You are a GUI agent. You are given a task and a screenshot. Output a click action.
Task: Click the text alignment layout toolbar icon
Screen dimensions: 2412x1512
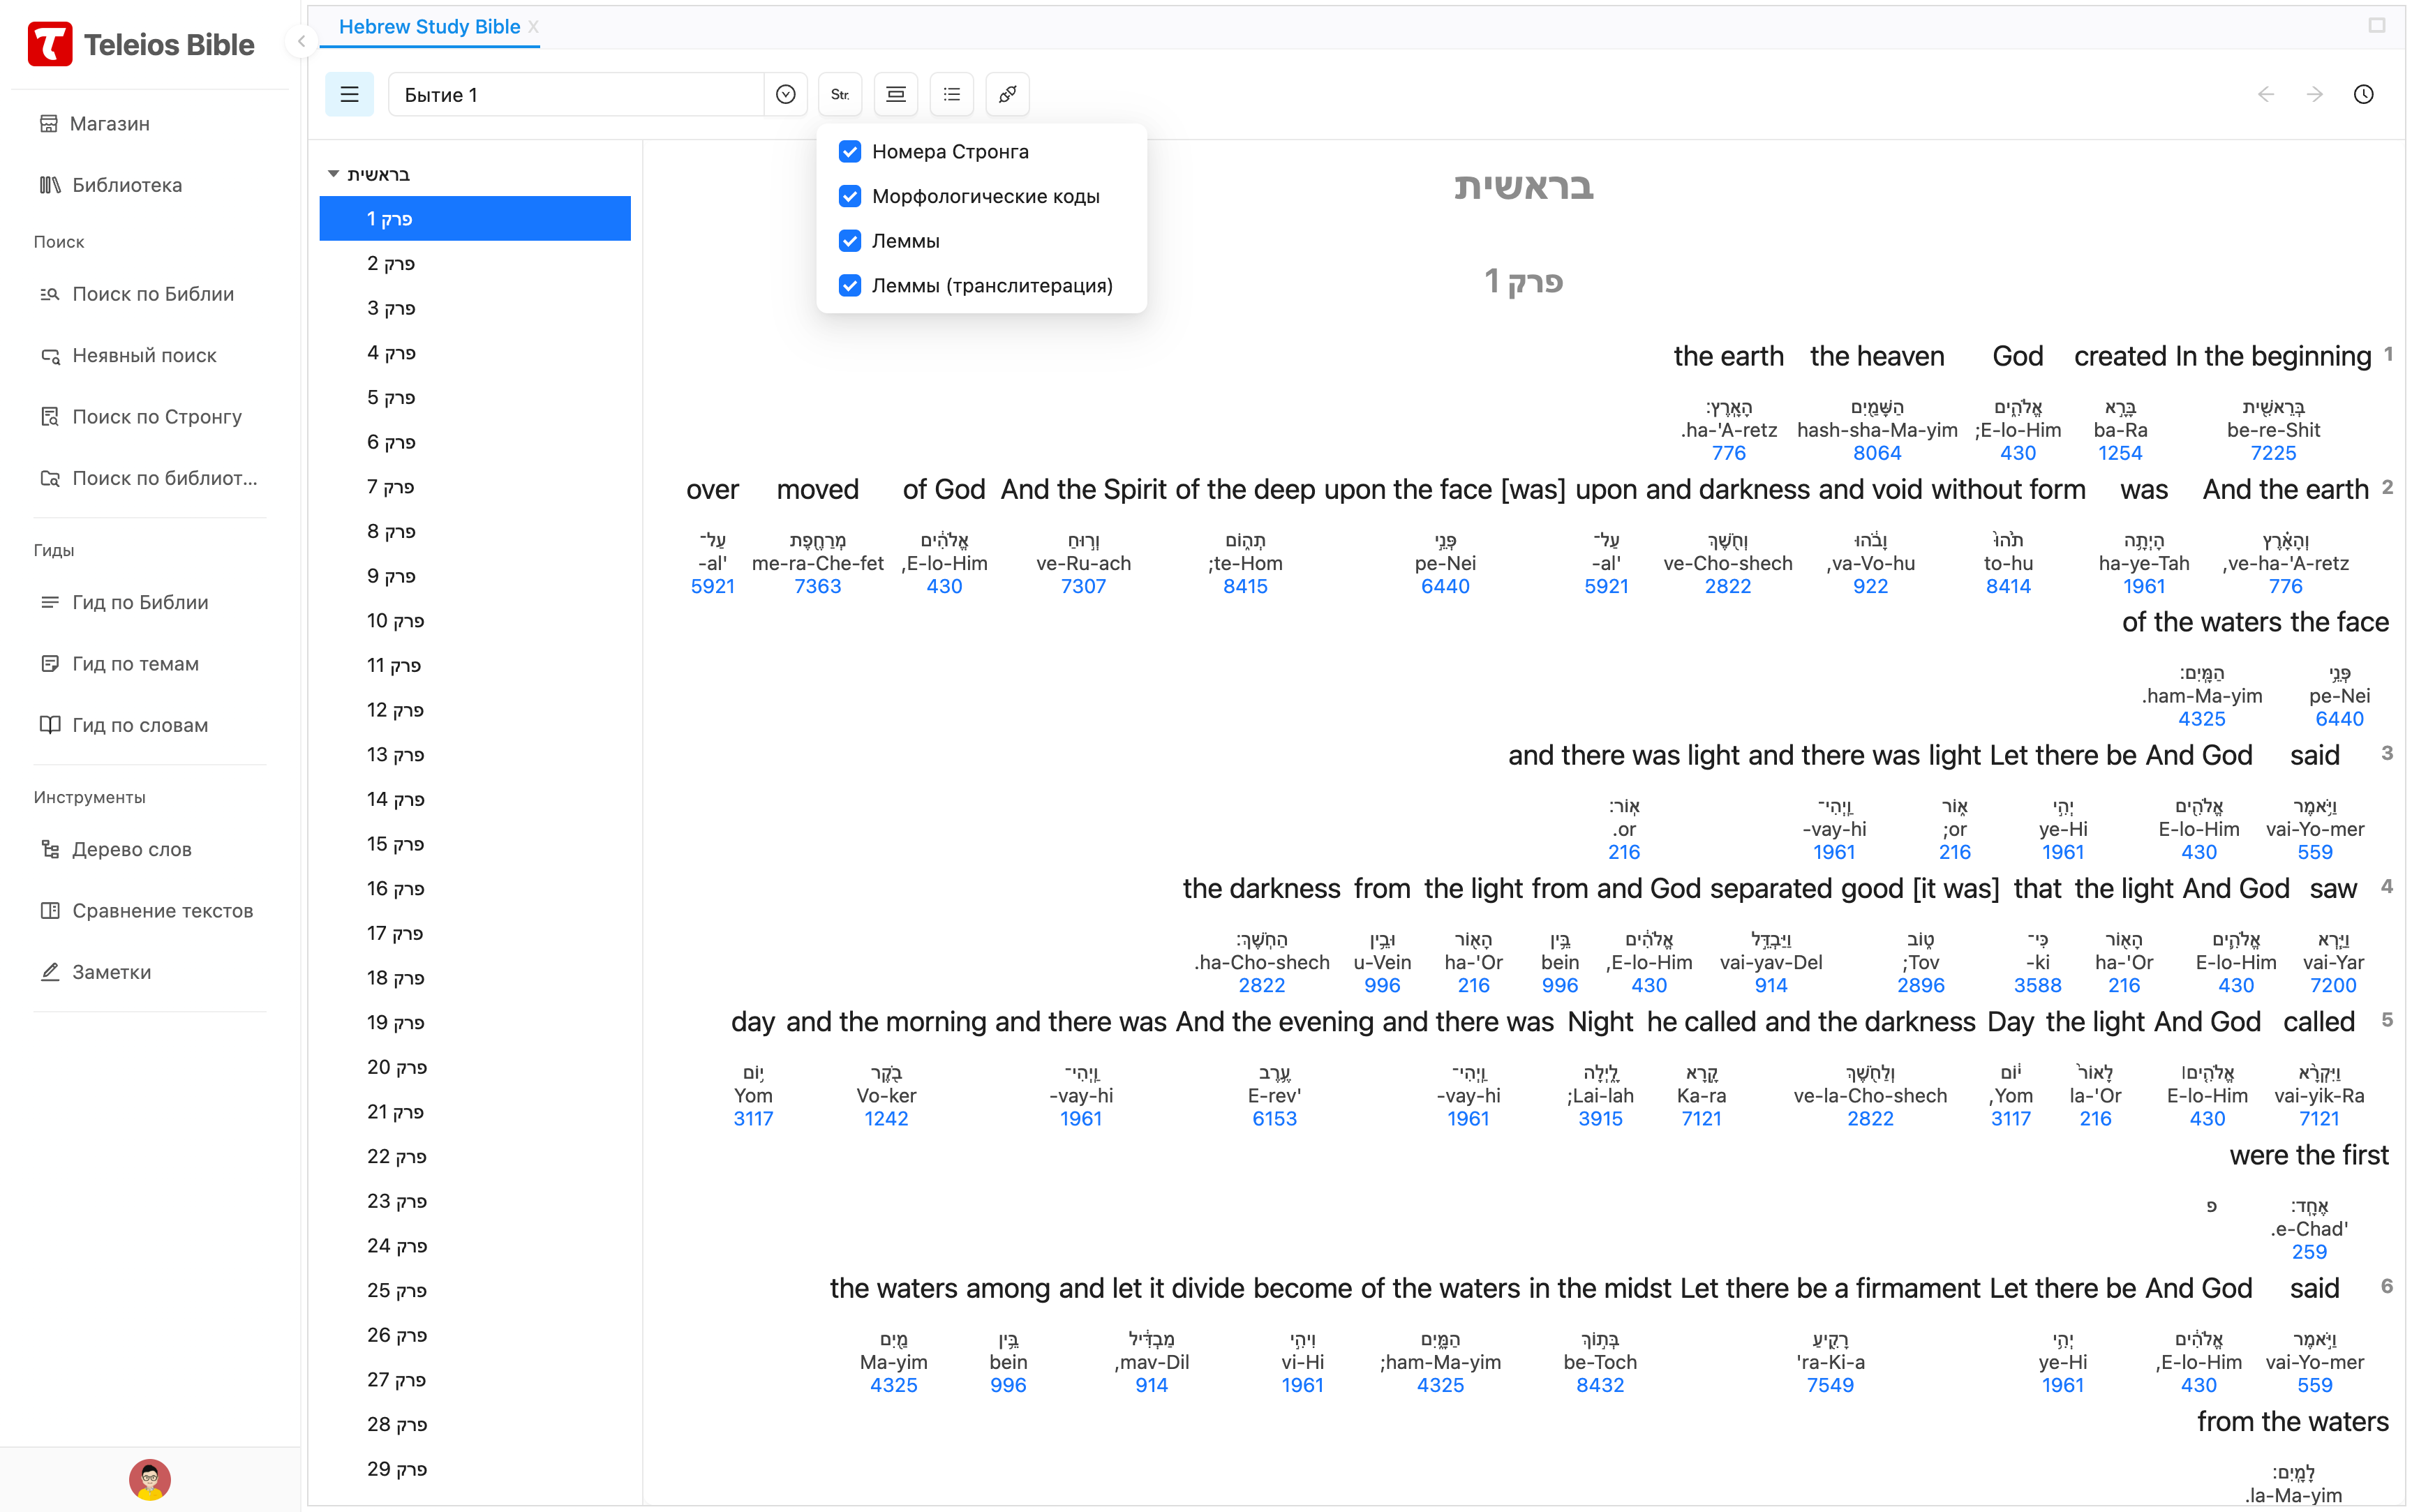point(896,94)
